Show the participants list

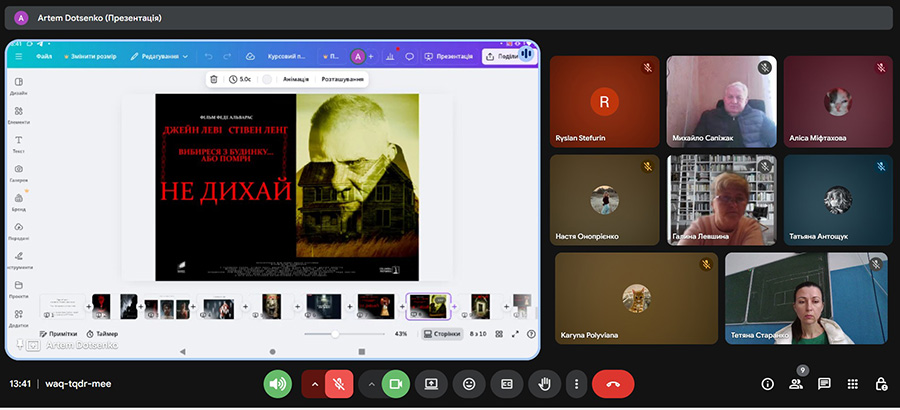[x=796, y=384]
